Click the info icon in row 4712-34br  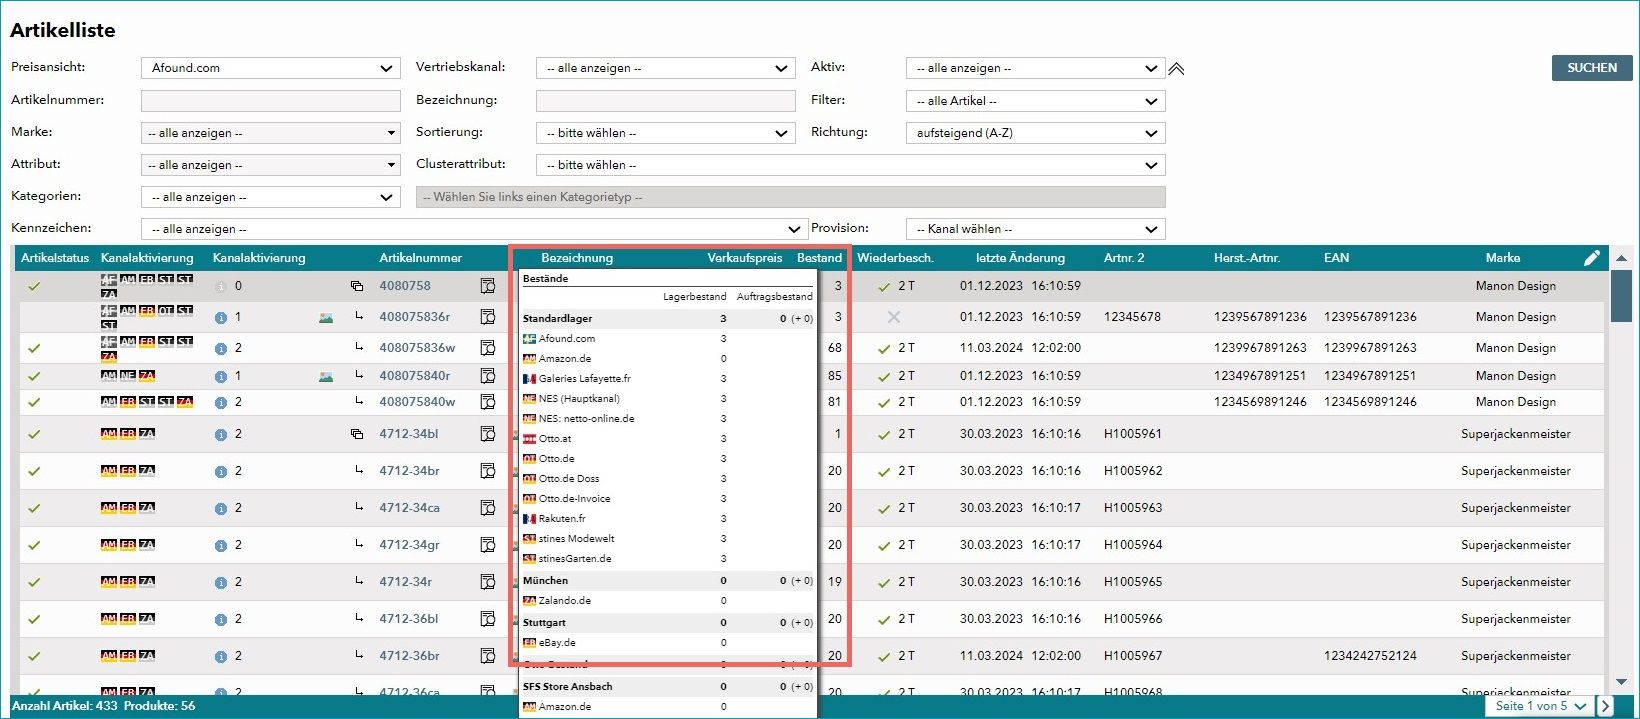(221, 471)
